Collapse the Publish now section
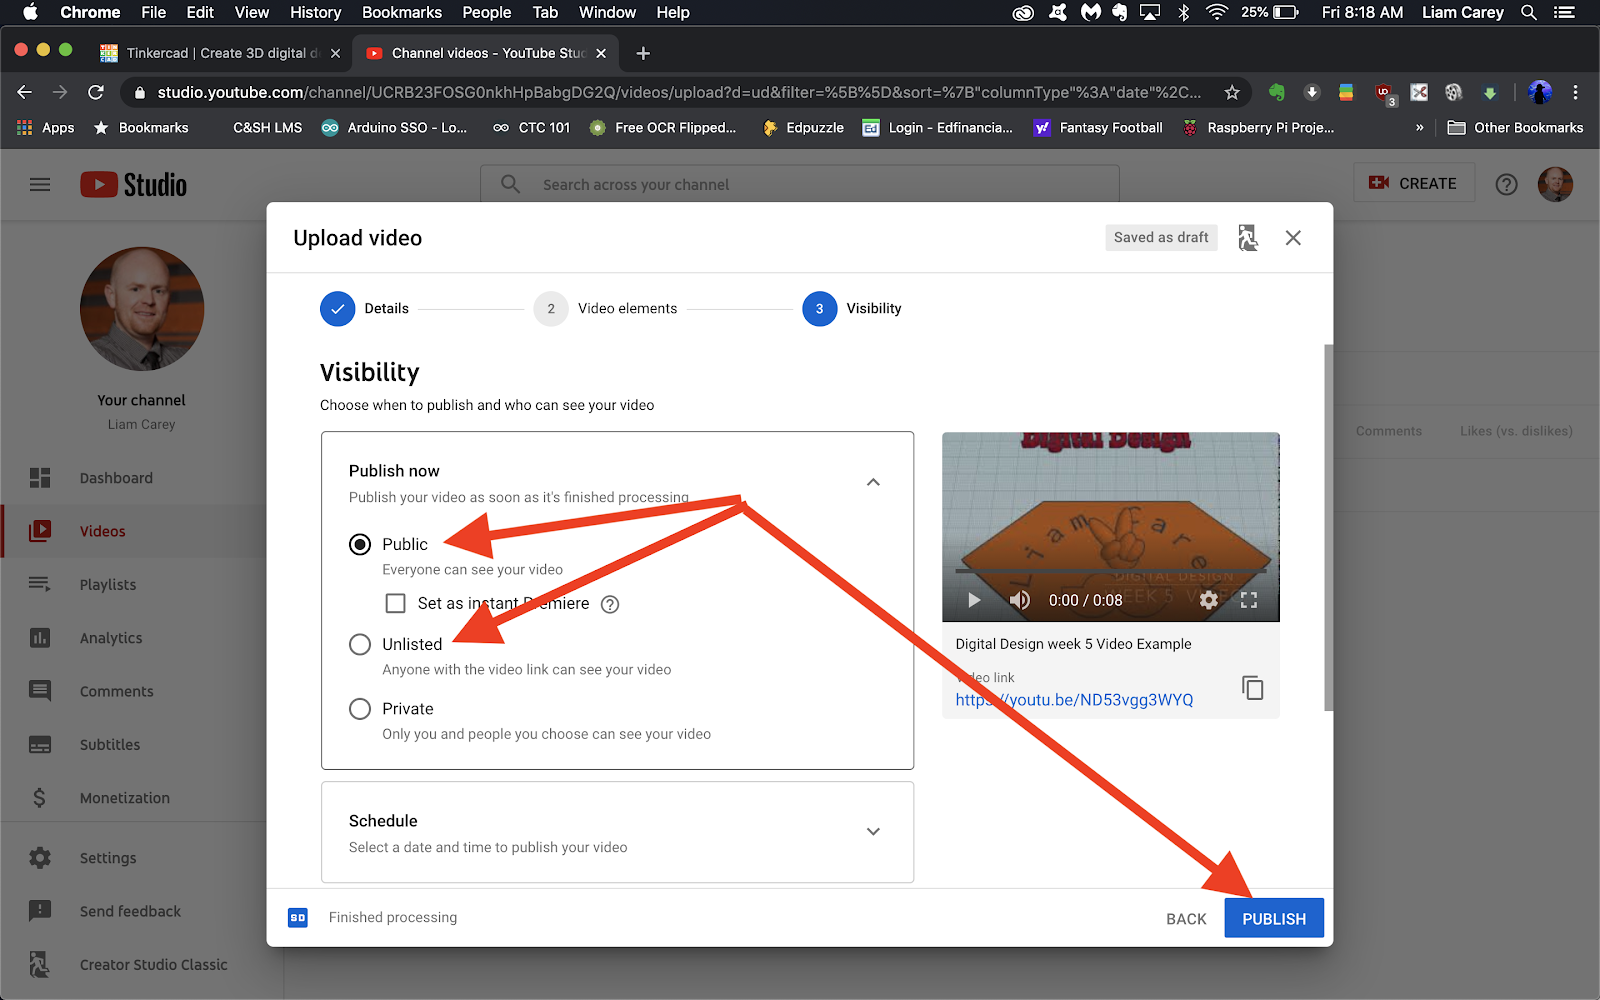Viewport: 1600px width, 1000px height. coord(873,482)
